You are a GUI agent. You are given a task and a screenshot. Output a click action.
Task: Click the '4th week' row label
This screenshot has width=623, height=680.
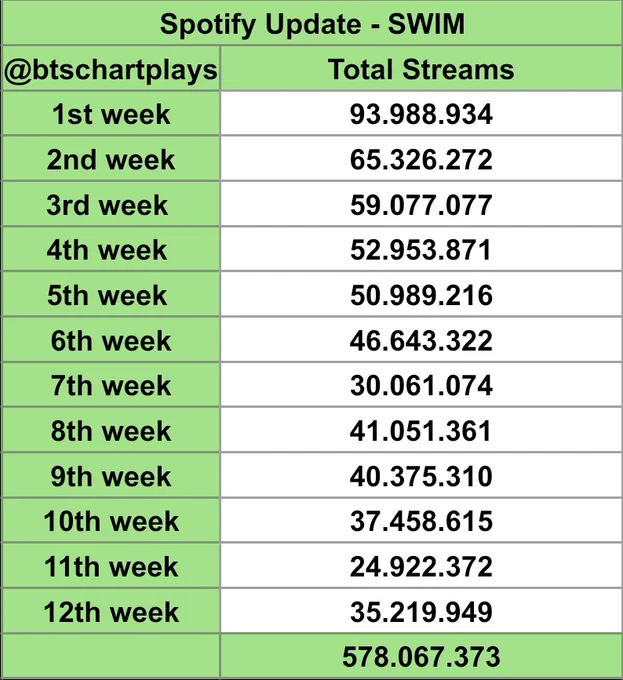coord(111,249)
